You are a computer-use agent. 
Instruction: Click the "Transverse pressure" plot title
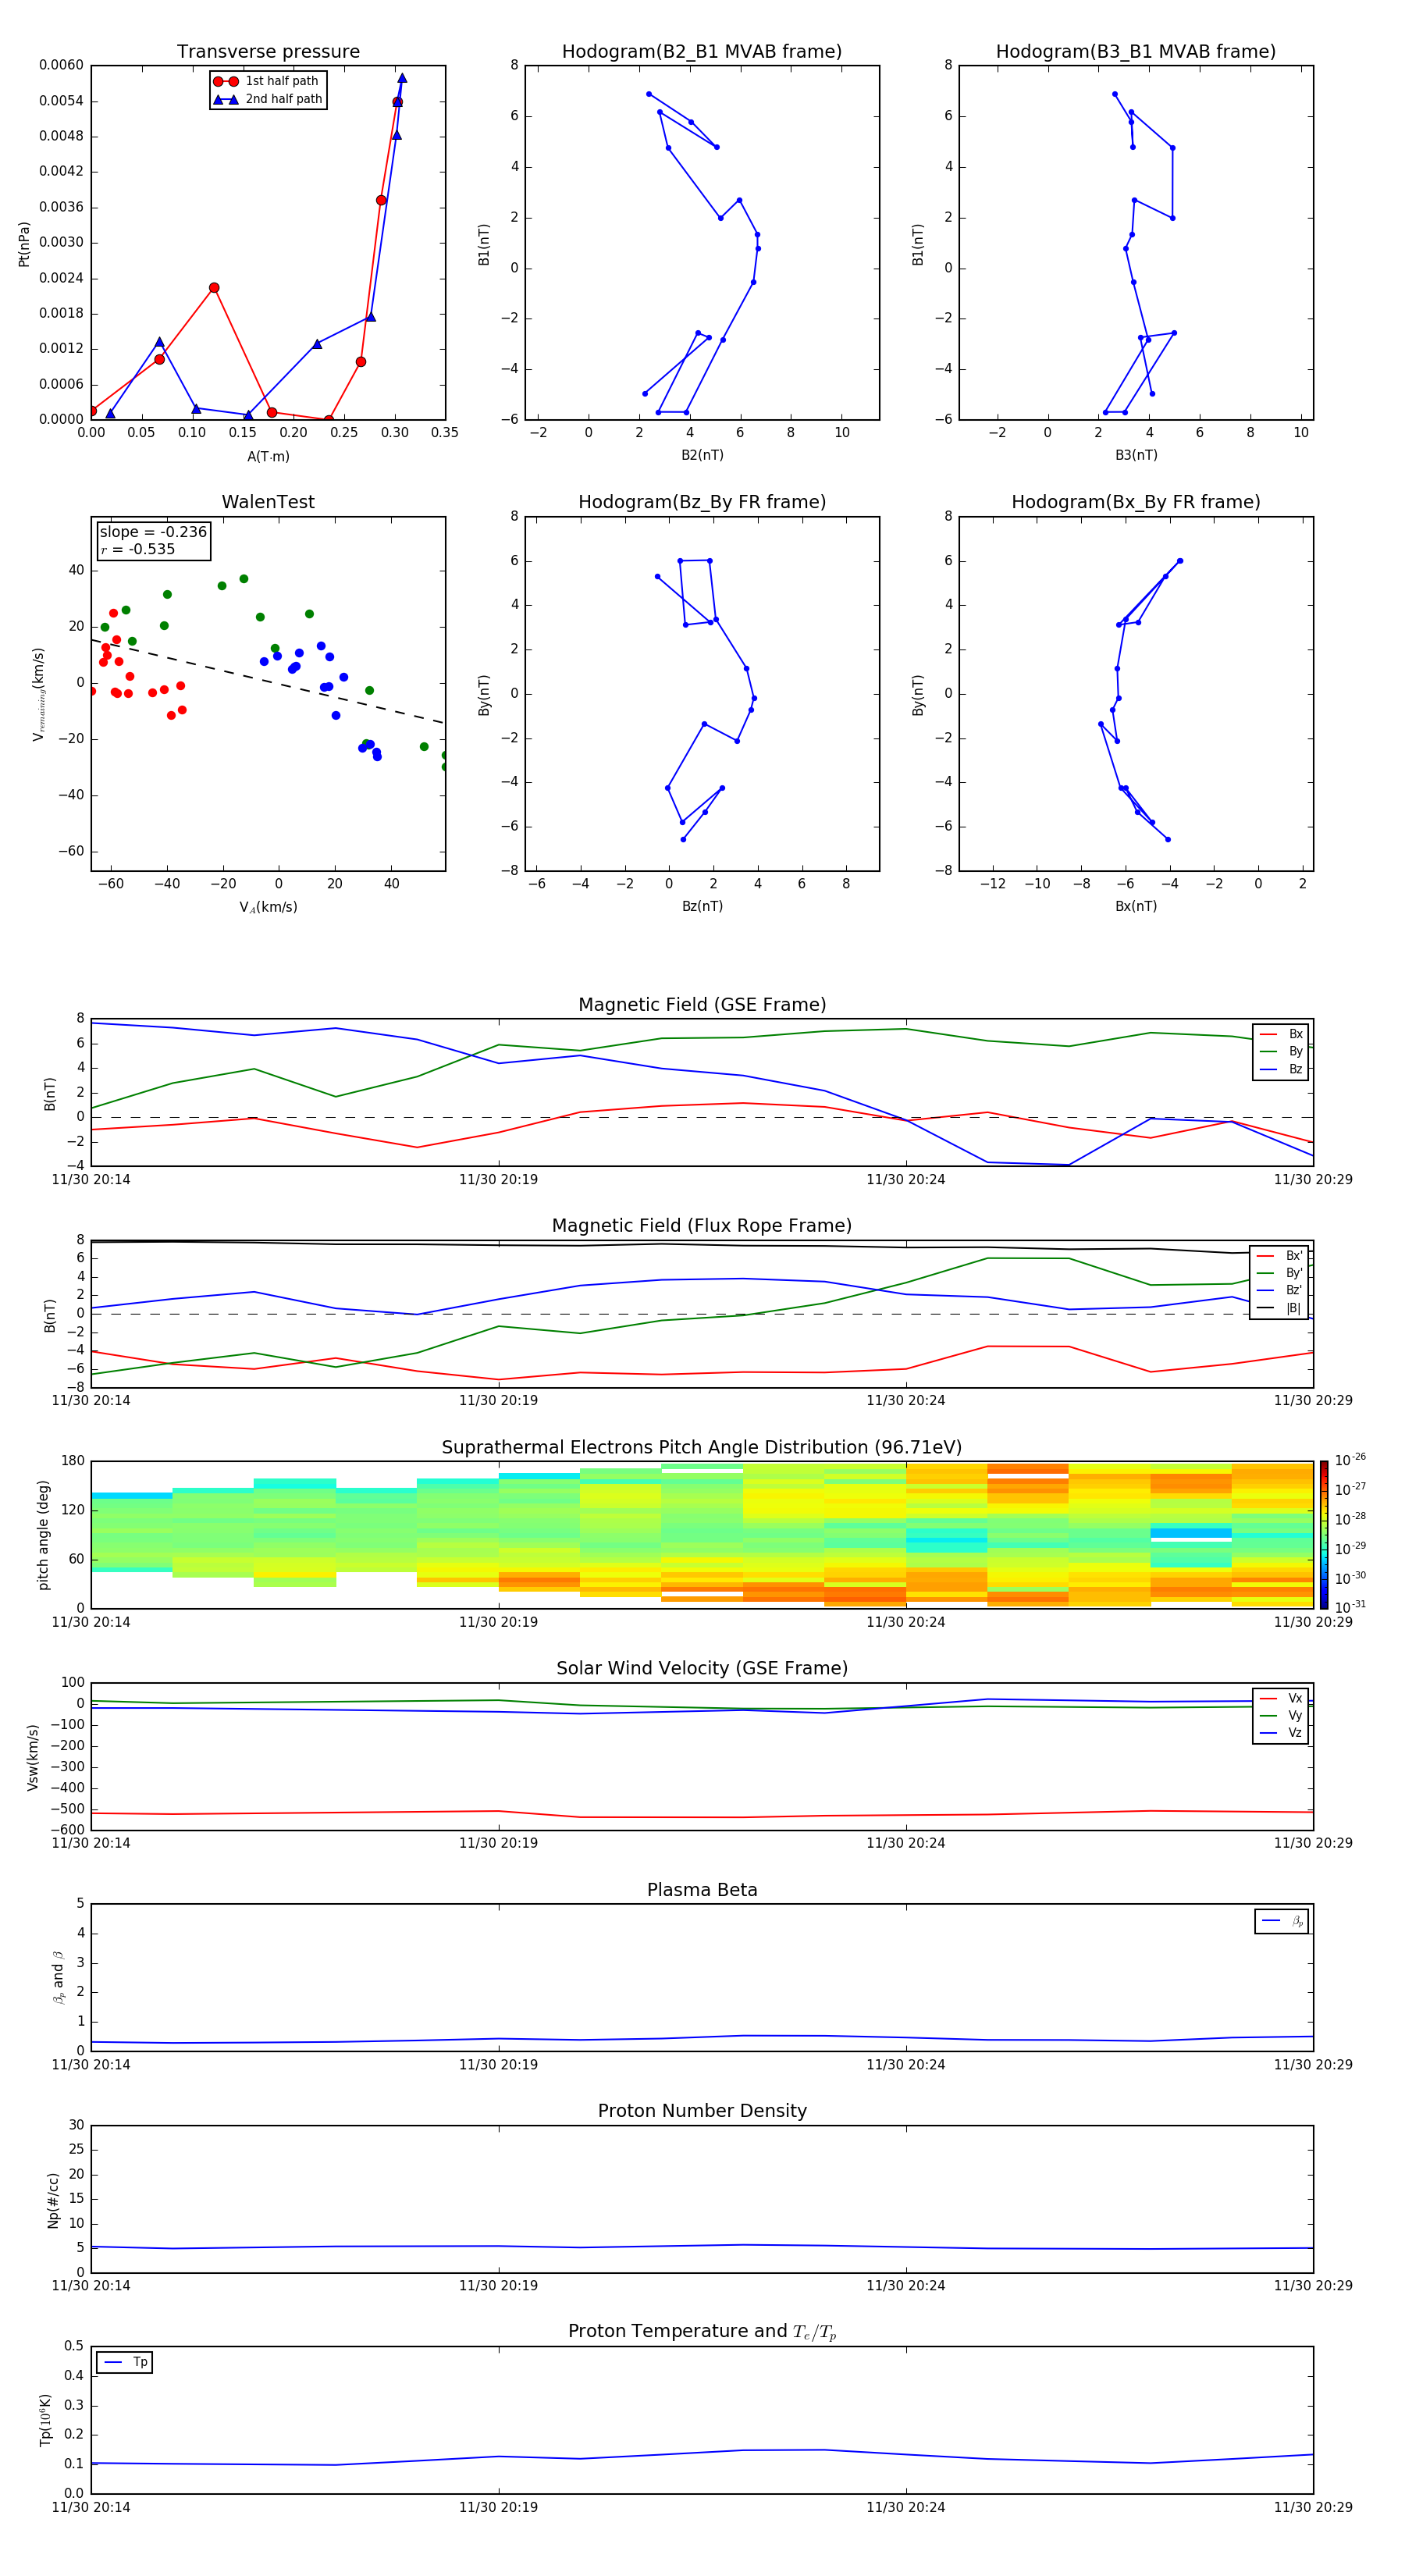[x=268, y=52]
